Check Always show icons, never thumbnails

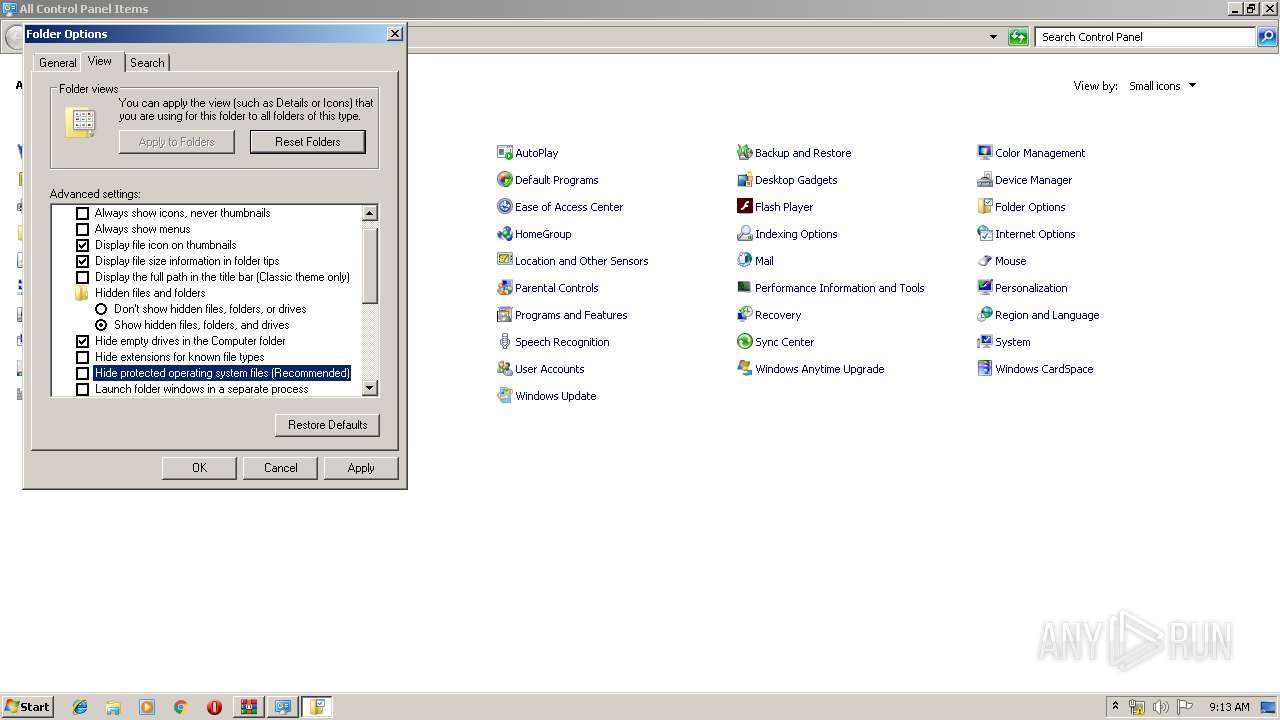click(82, 213)
